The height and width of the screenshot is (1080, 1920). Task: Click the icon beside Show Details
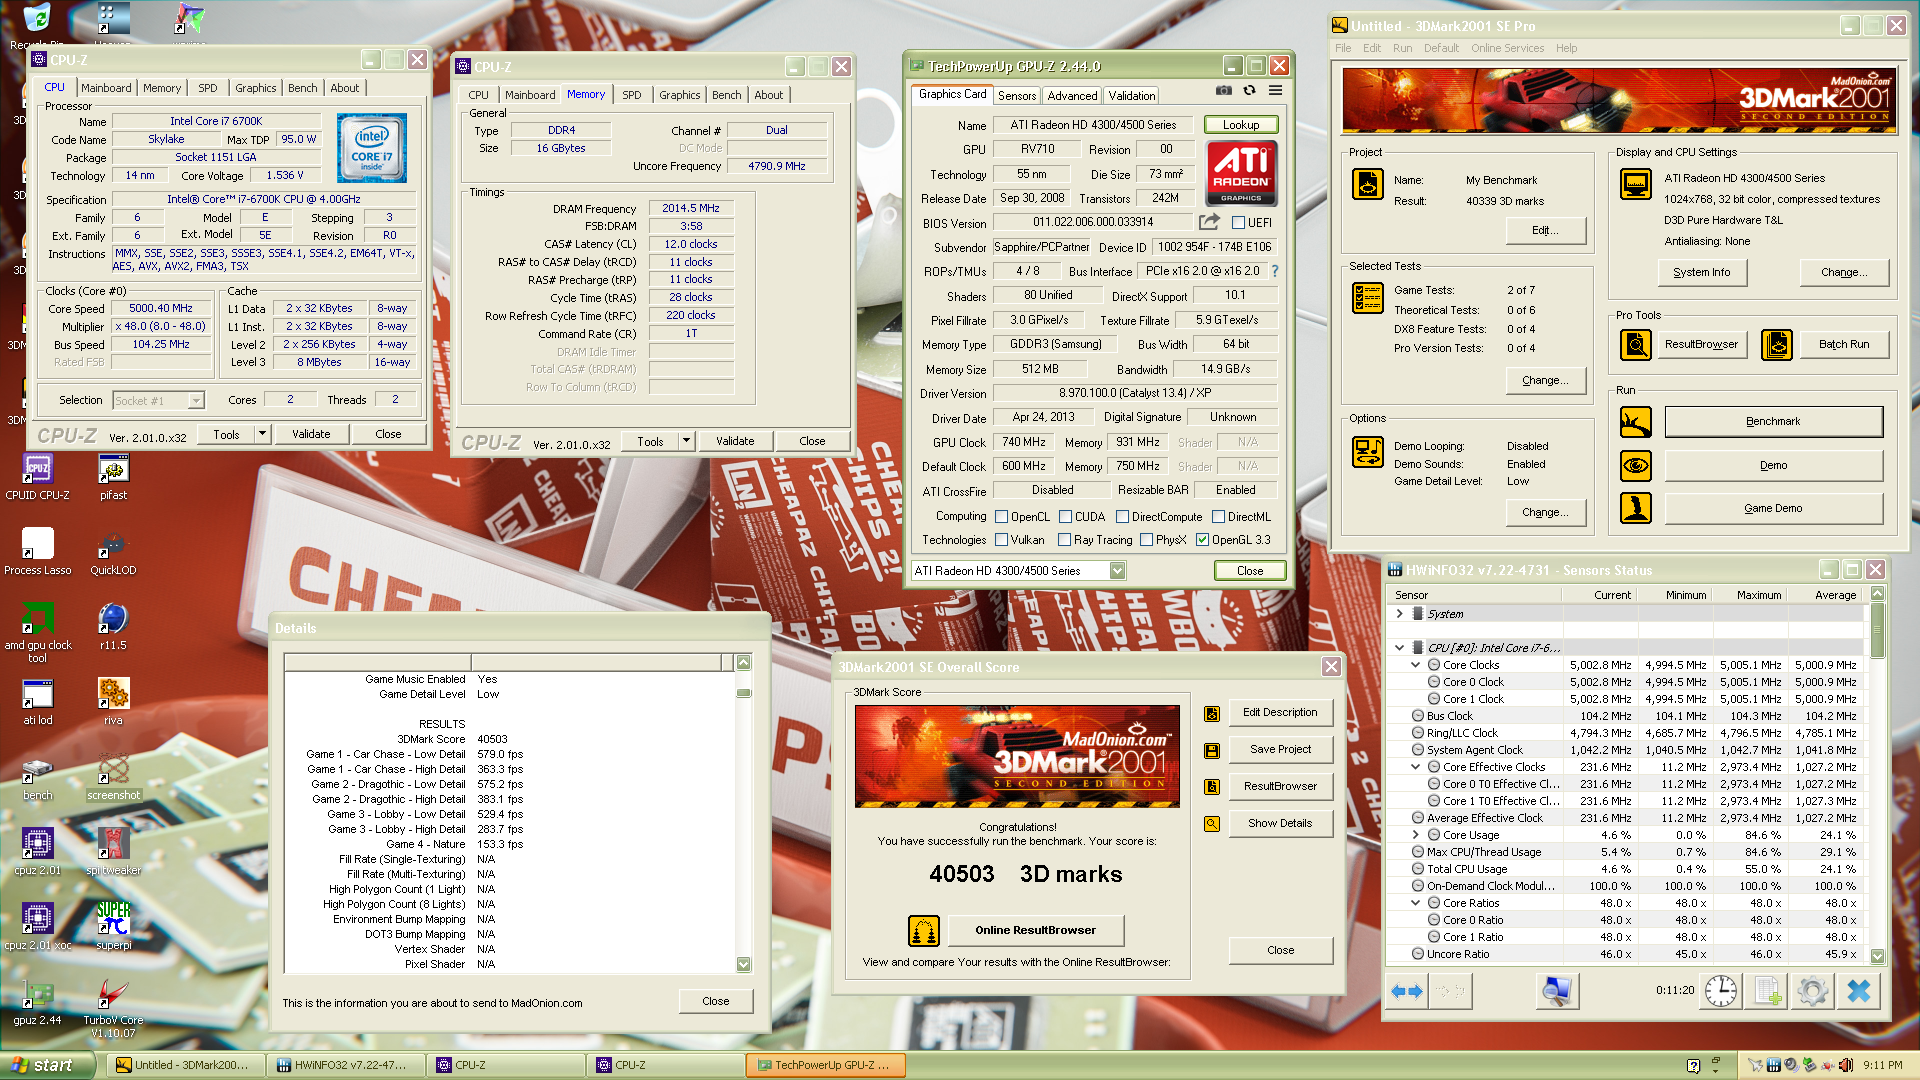[x=1212, y=824]
